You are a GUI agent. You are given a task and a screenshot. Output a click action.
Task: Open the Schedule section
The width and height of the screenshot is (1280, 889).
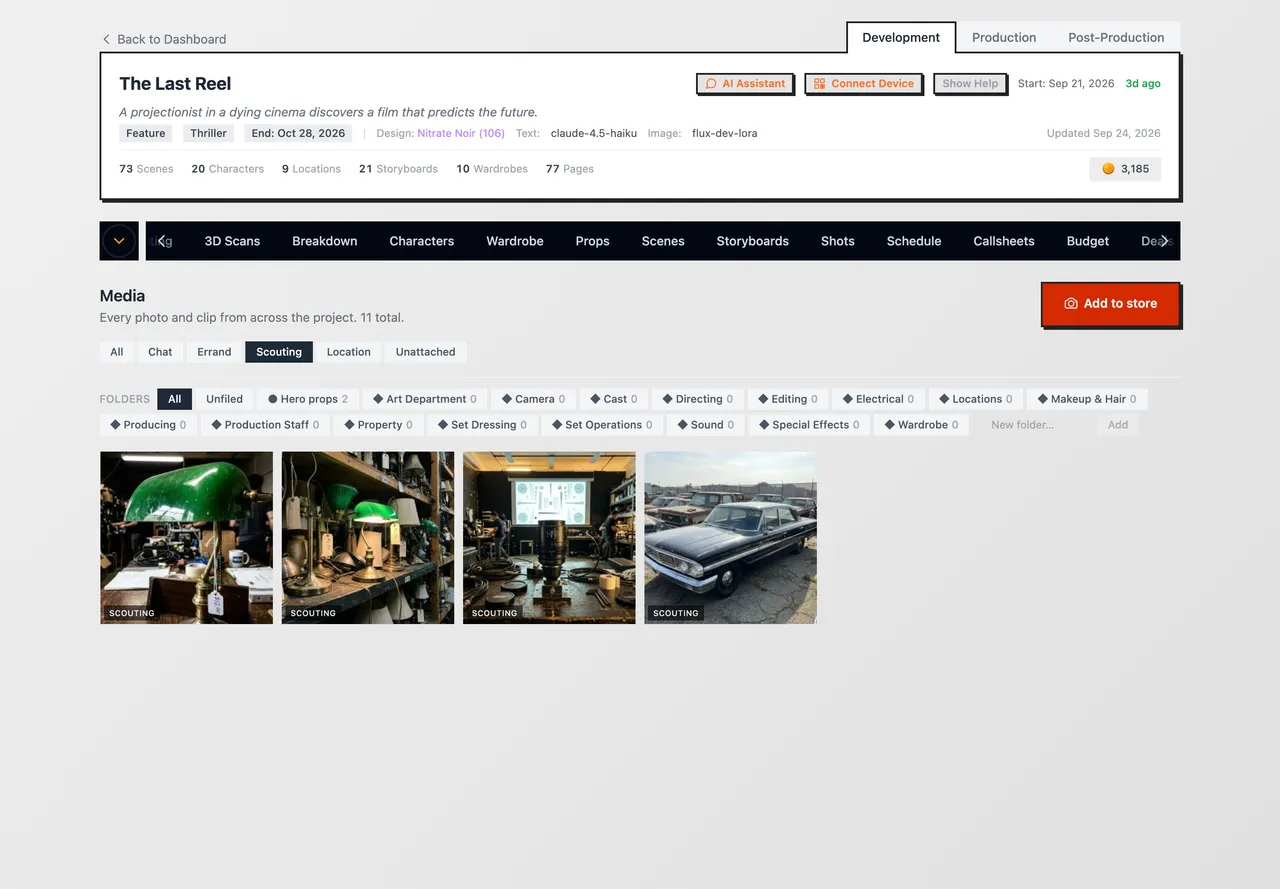914,241
